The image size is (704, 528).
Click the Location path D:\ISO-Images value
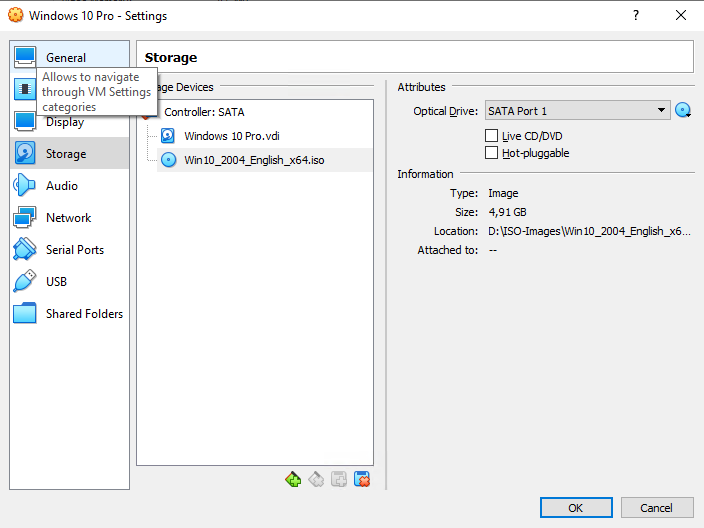pyautogui.click(x=589, y=231)
